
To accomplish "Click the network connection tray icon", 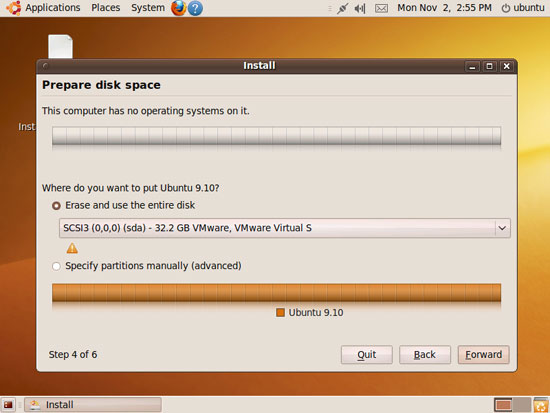I will click(x=342, y=8).
